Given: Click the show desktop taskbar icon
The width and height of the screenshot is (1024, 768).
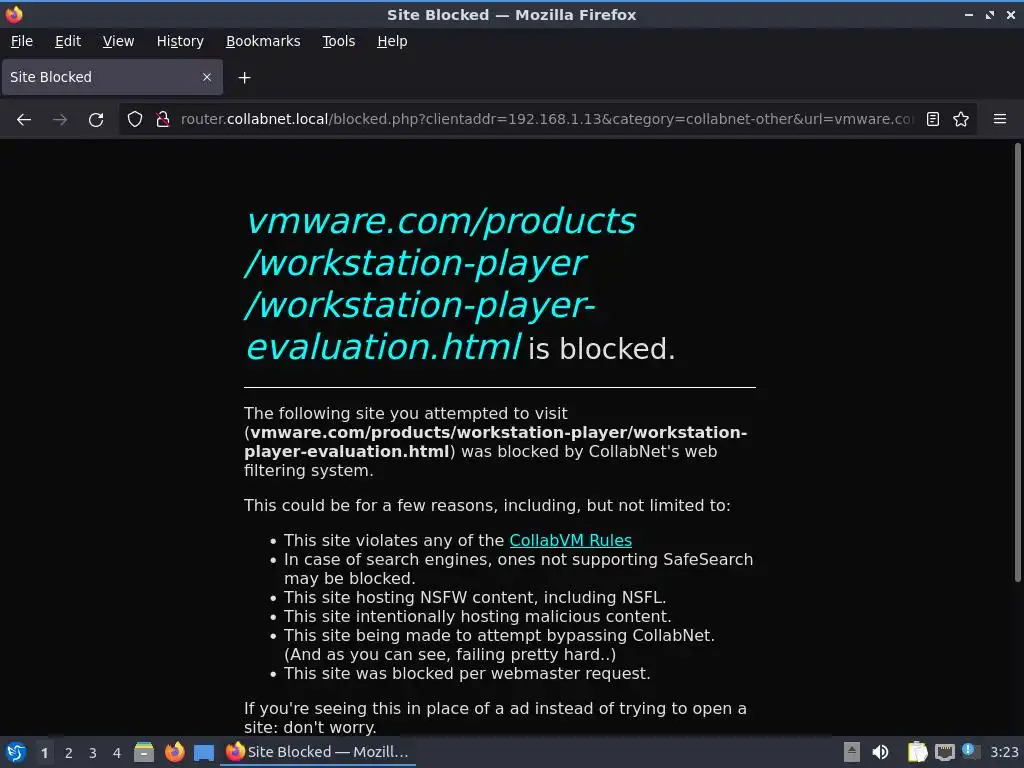Looking at the screenshot, I should click(x=204, y=752).
